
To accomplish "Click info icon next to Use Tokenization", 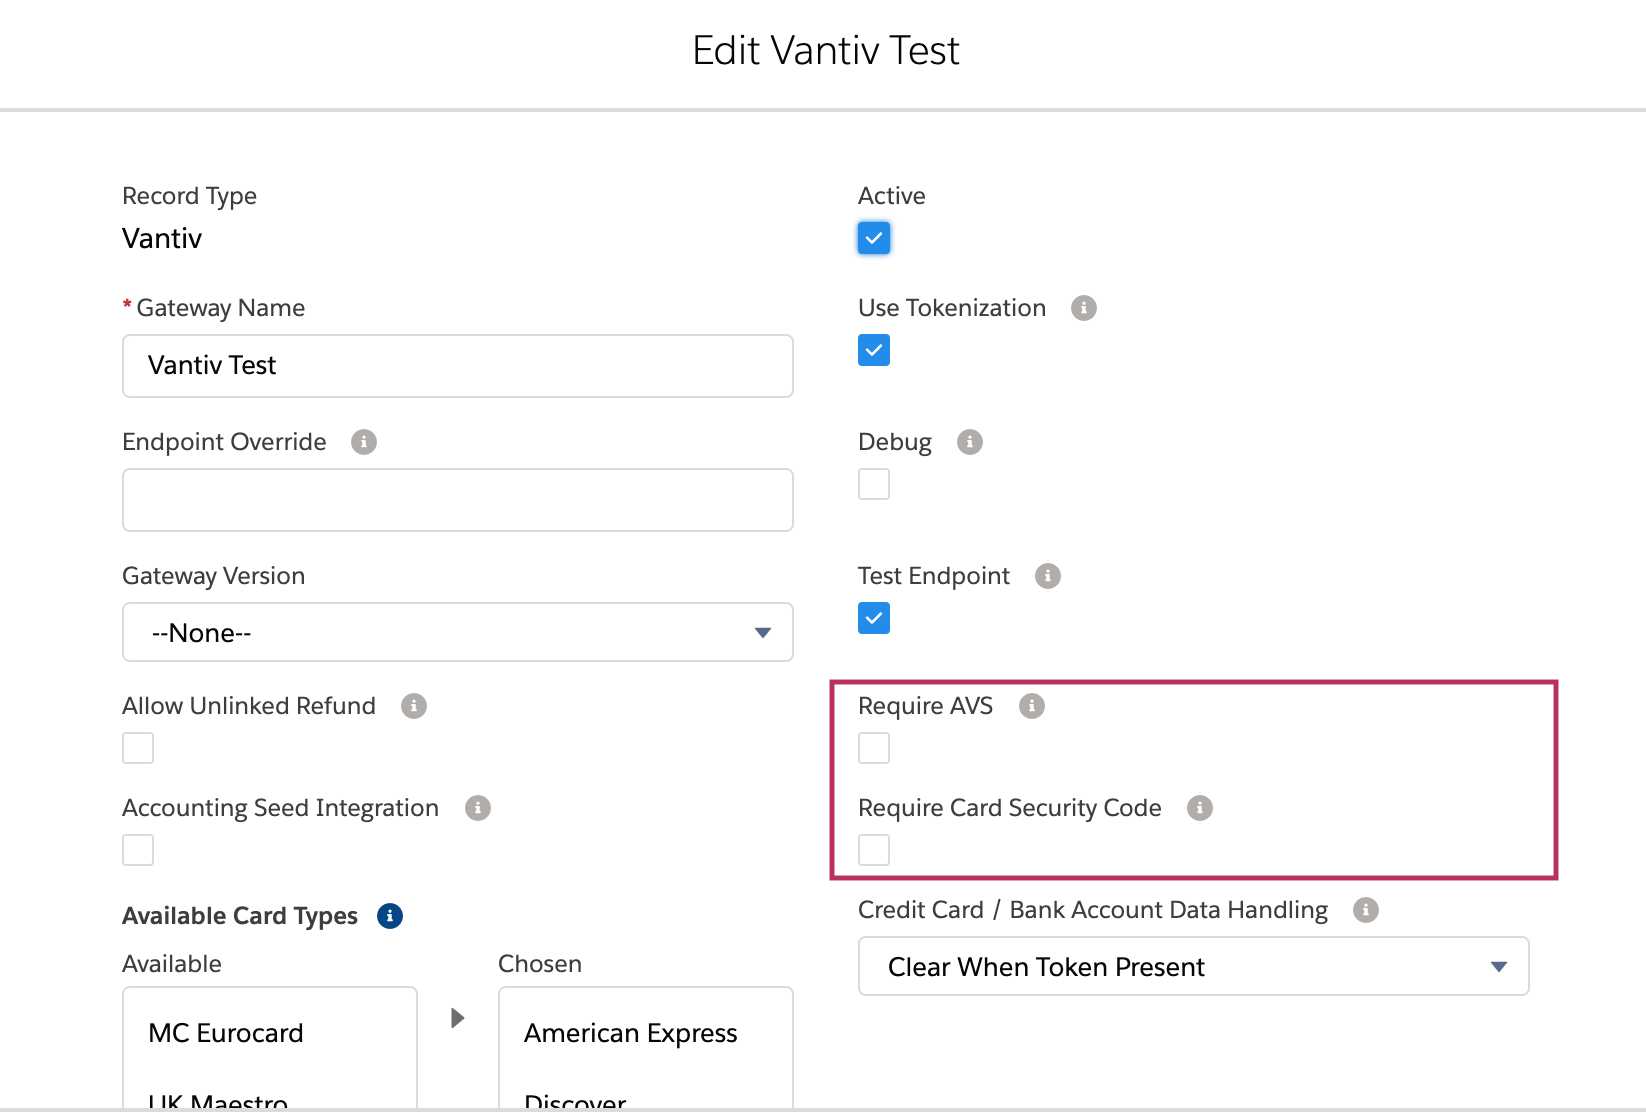I will point(1083,308).
